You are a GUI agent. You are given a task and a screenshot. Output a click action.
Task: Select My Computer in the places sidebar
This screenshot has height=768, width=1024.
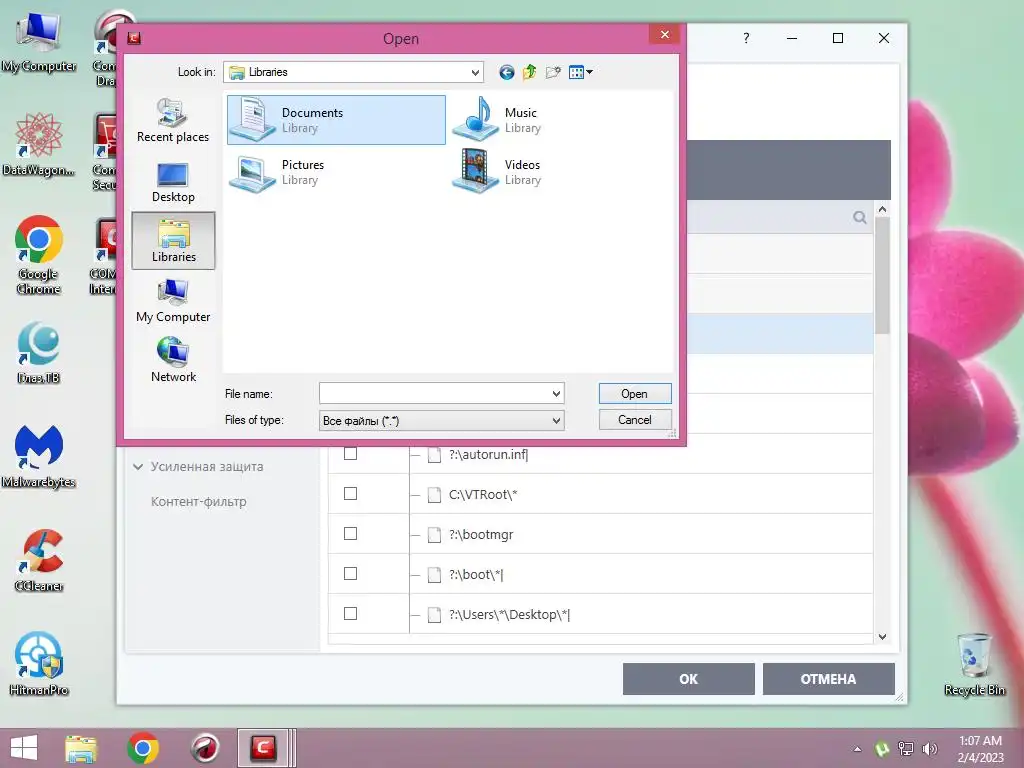[x=173, y=301]
